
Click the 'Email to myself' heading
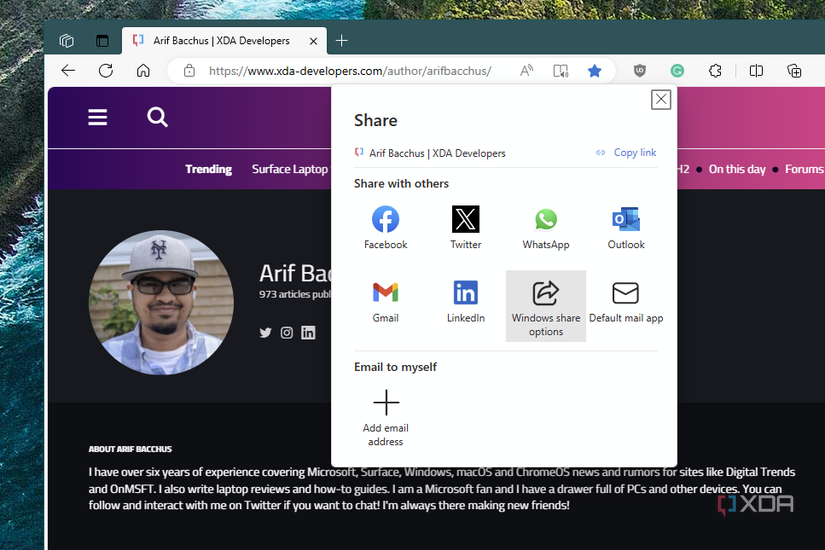[x=395, y=367]
